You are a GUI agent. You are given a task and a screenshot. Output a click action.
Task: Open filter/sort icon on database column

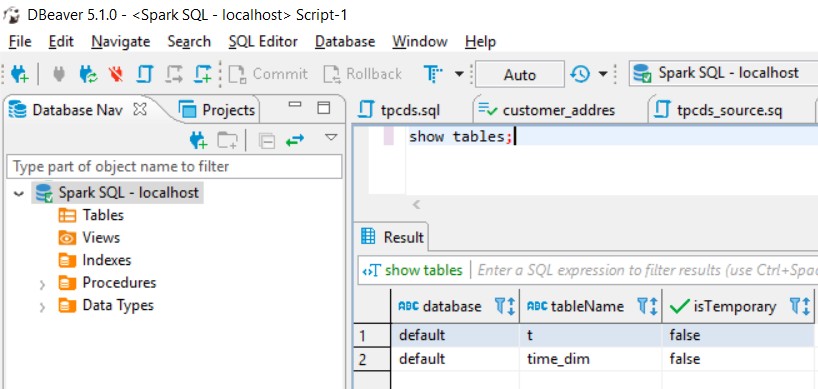click(x=504, y=306)
